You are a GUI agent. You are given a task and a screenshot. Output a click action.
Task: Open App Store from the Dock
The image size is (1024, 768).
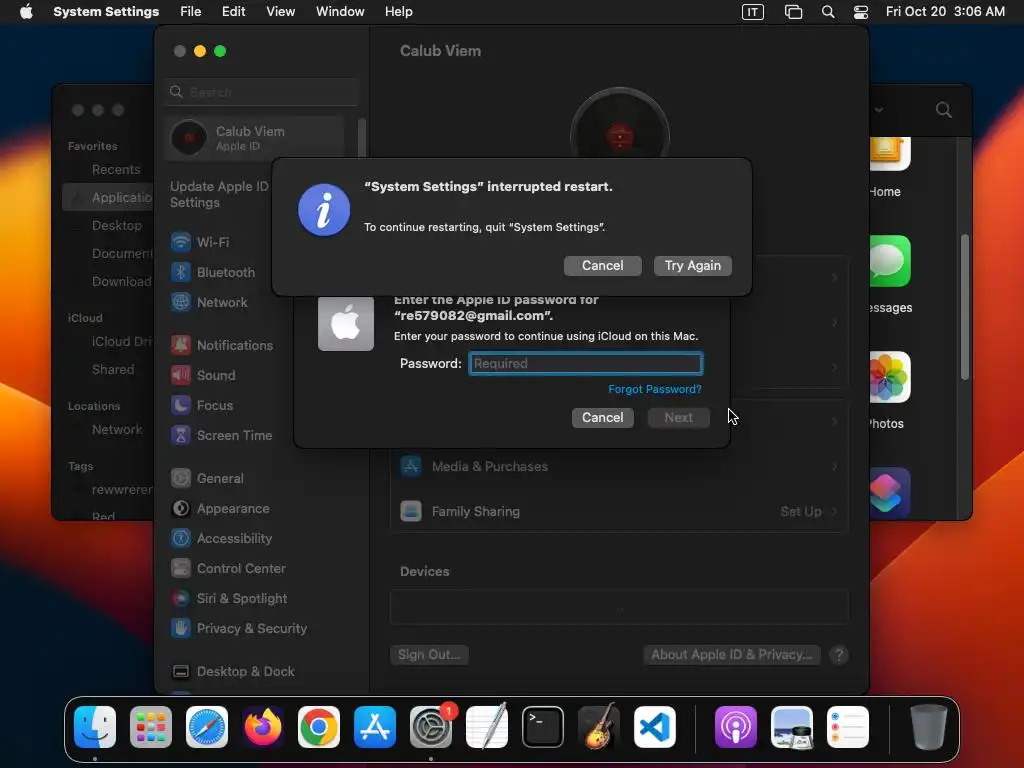(375, 727)
